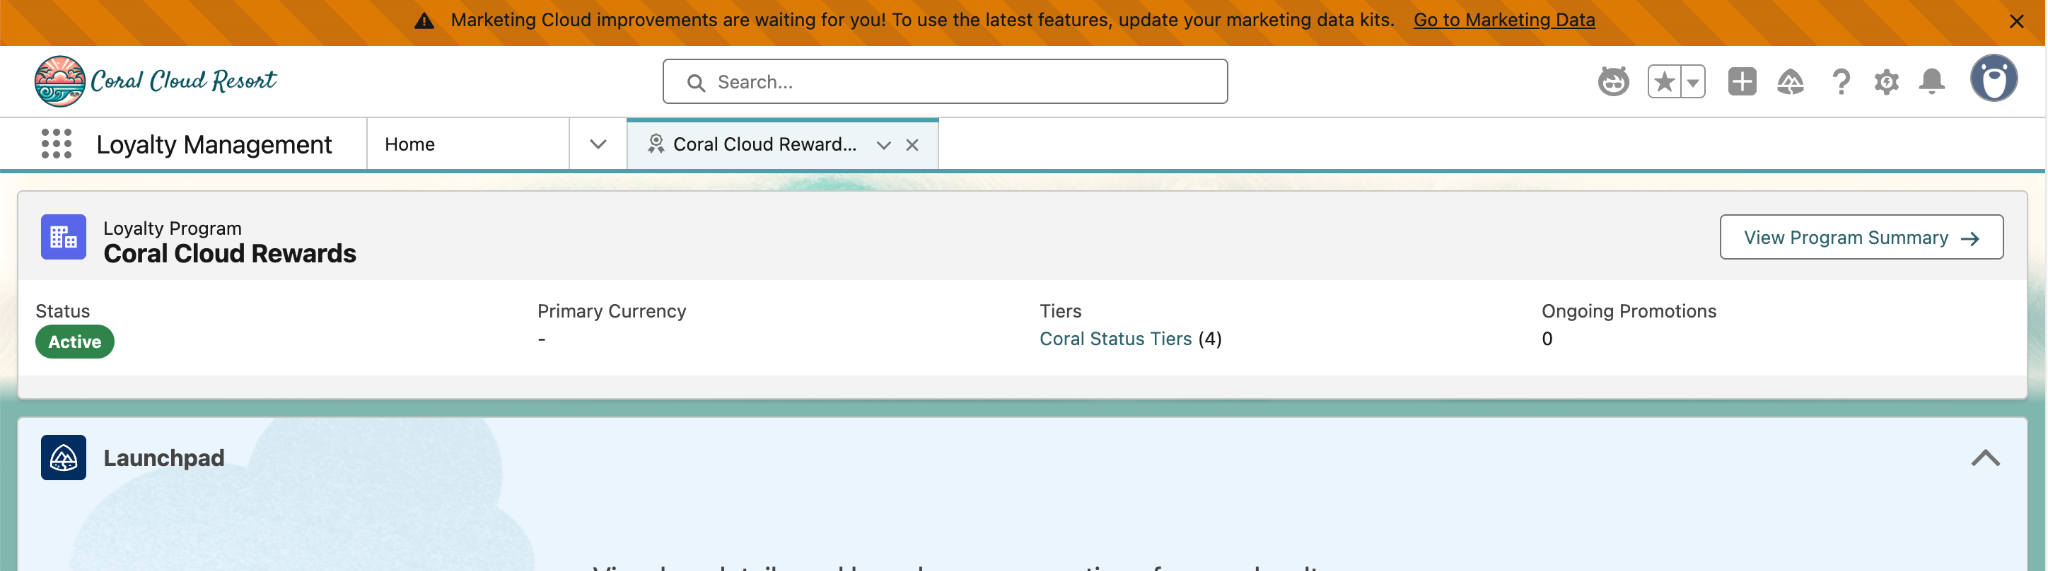2048x571 pixels.
Task: Click the Agentforce Astro icon
Action: click(1613, 82)
